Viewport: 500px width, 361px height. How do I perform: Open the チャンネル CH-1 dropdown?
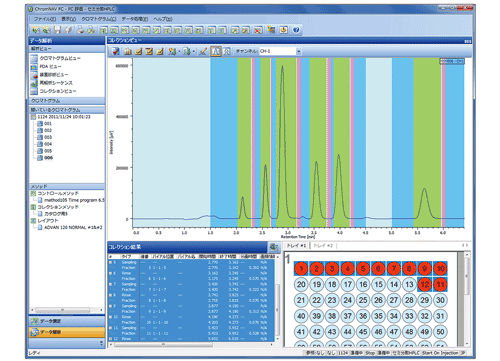pos(298,51)
